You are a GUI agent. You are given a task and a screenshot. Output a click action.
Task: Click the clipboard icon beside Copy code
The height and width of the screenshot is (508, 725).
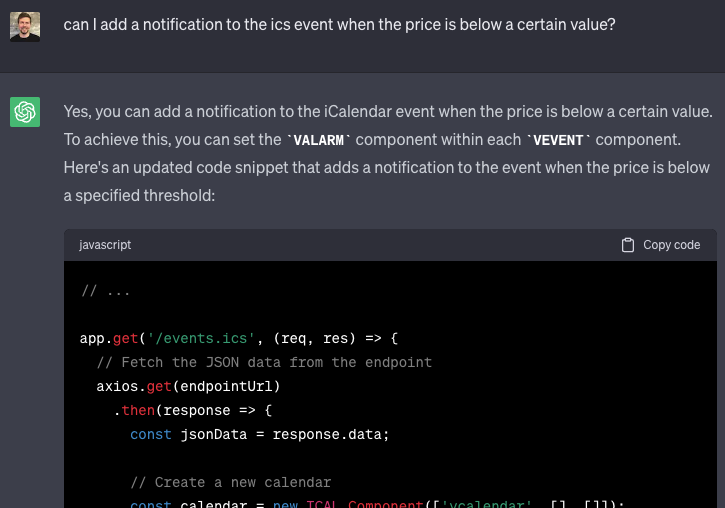(628, 245)
